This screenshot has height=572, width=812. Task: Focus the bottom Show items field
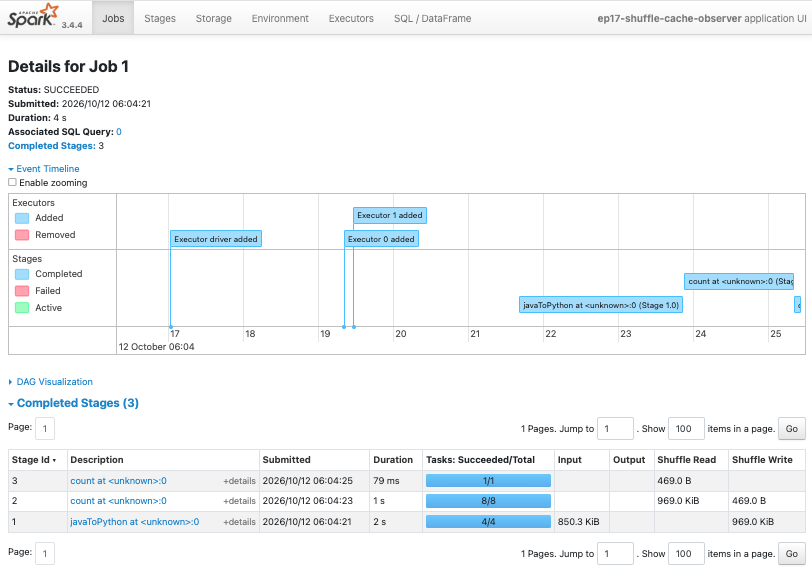tap(686, 554)
